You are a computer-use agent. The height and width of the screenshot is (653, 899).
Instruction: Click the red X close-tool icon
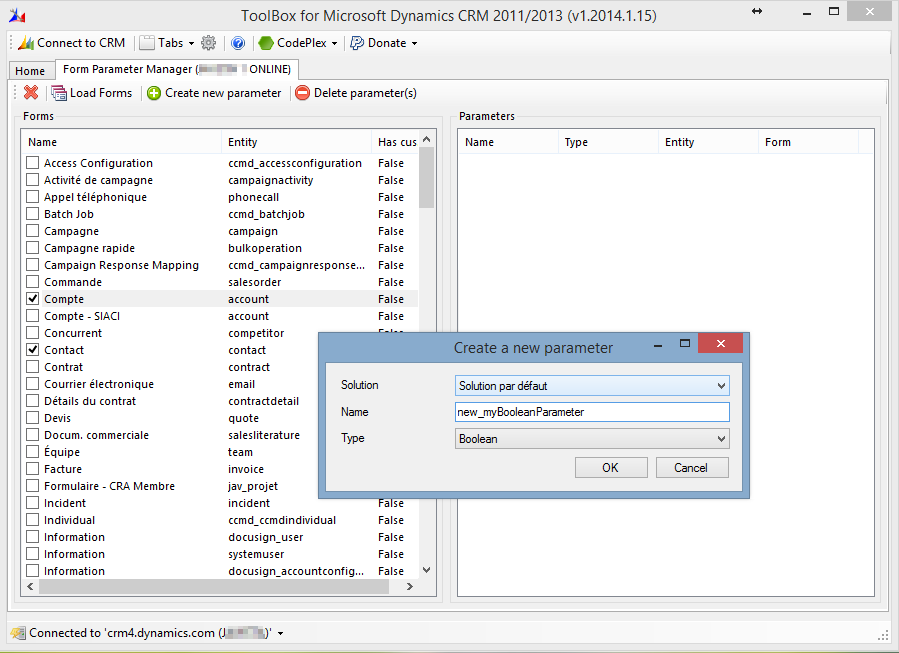click(x=31, y=93)
